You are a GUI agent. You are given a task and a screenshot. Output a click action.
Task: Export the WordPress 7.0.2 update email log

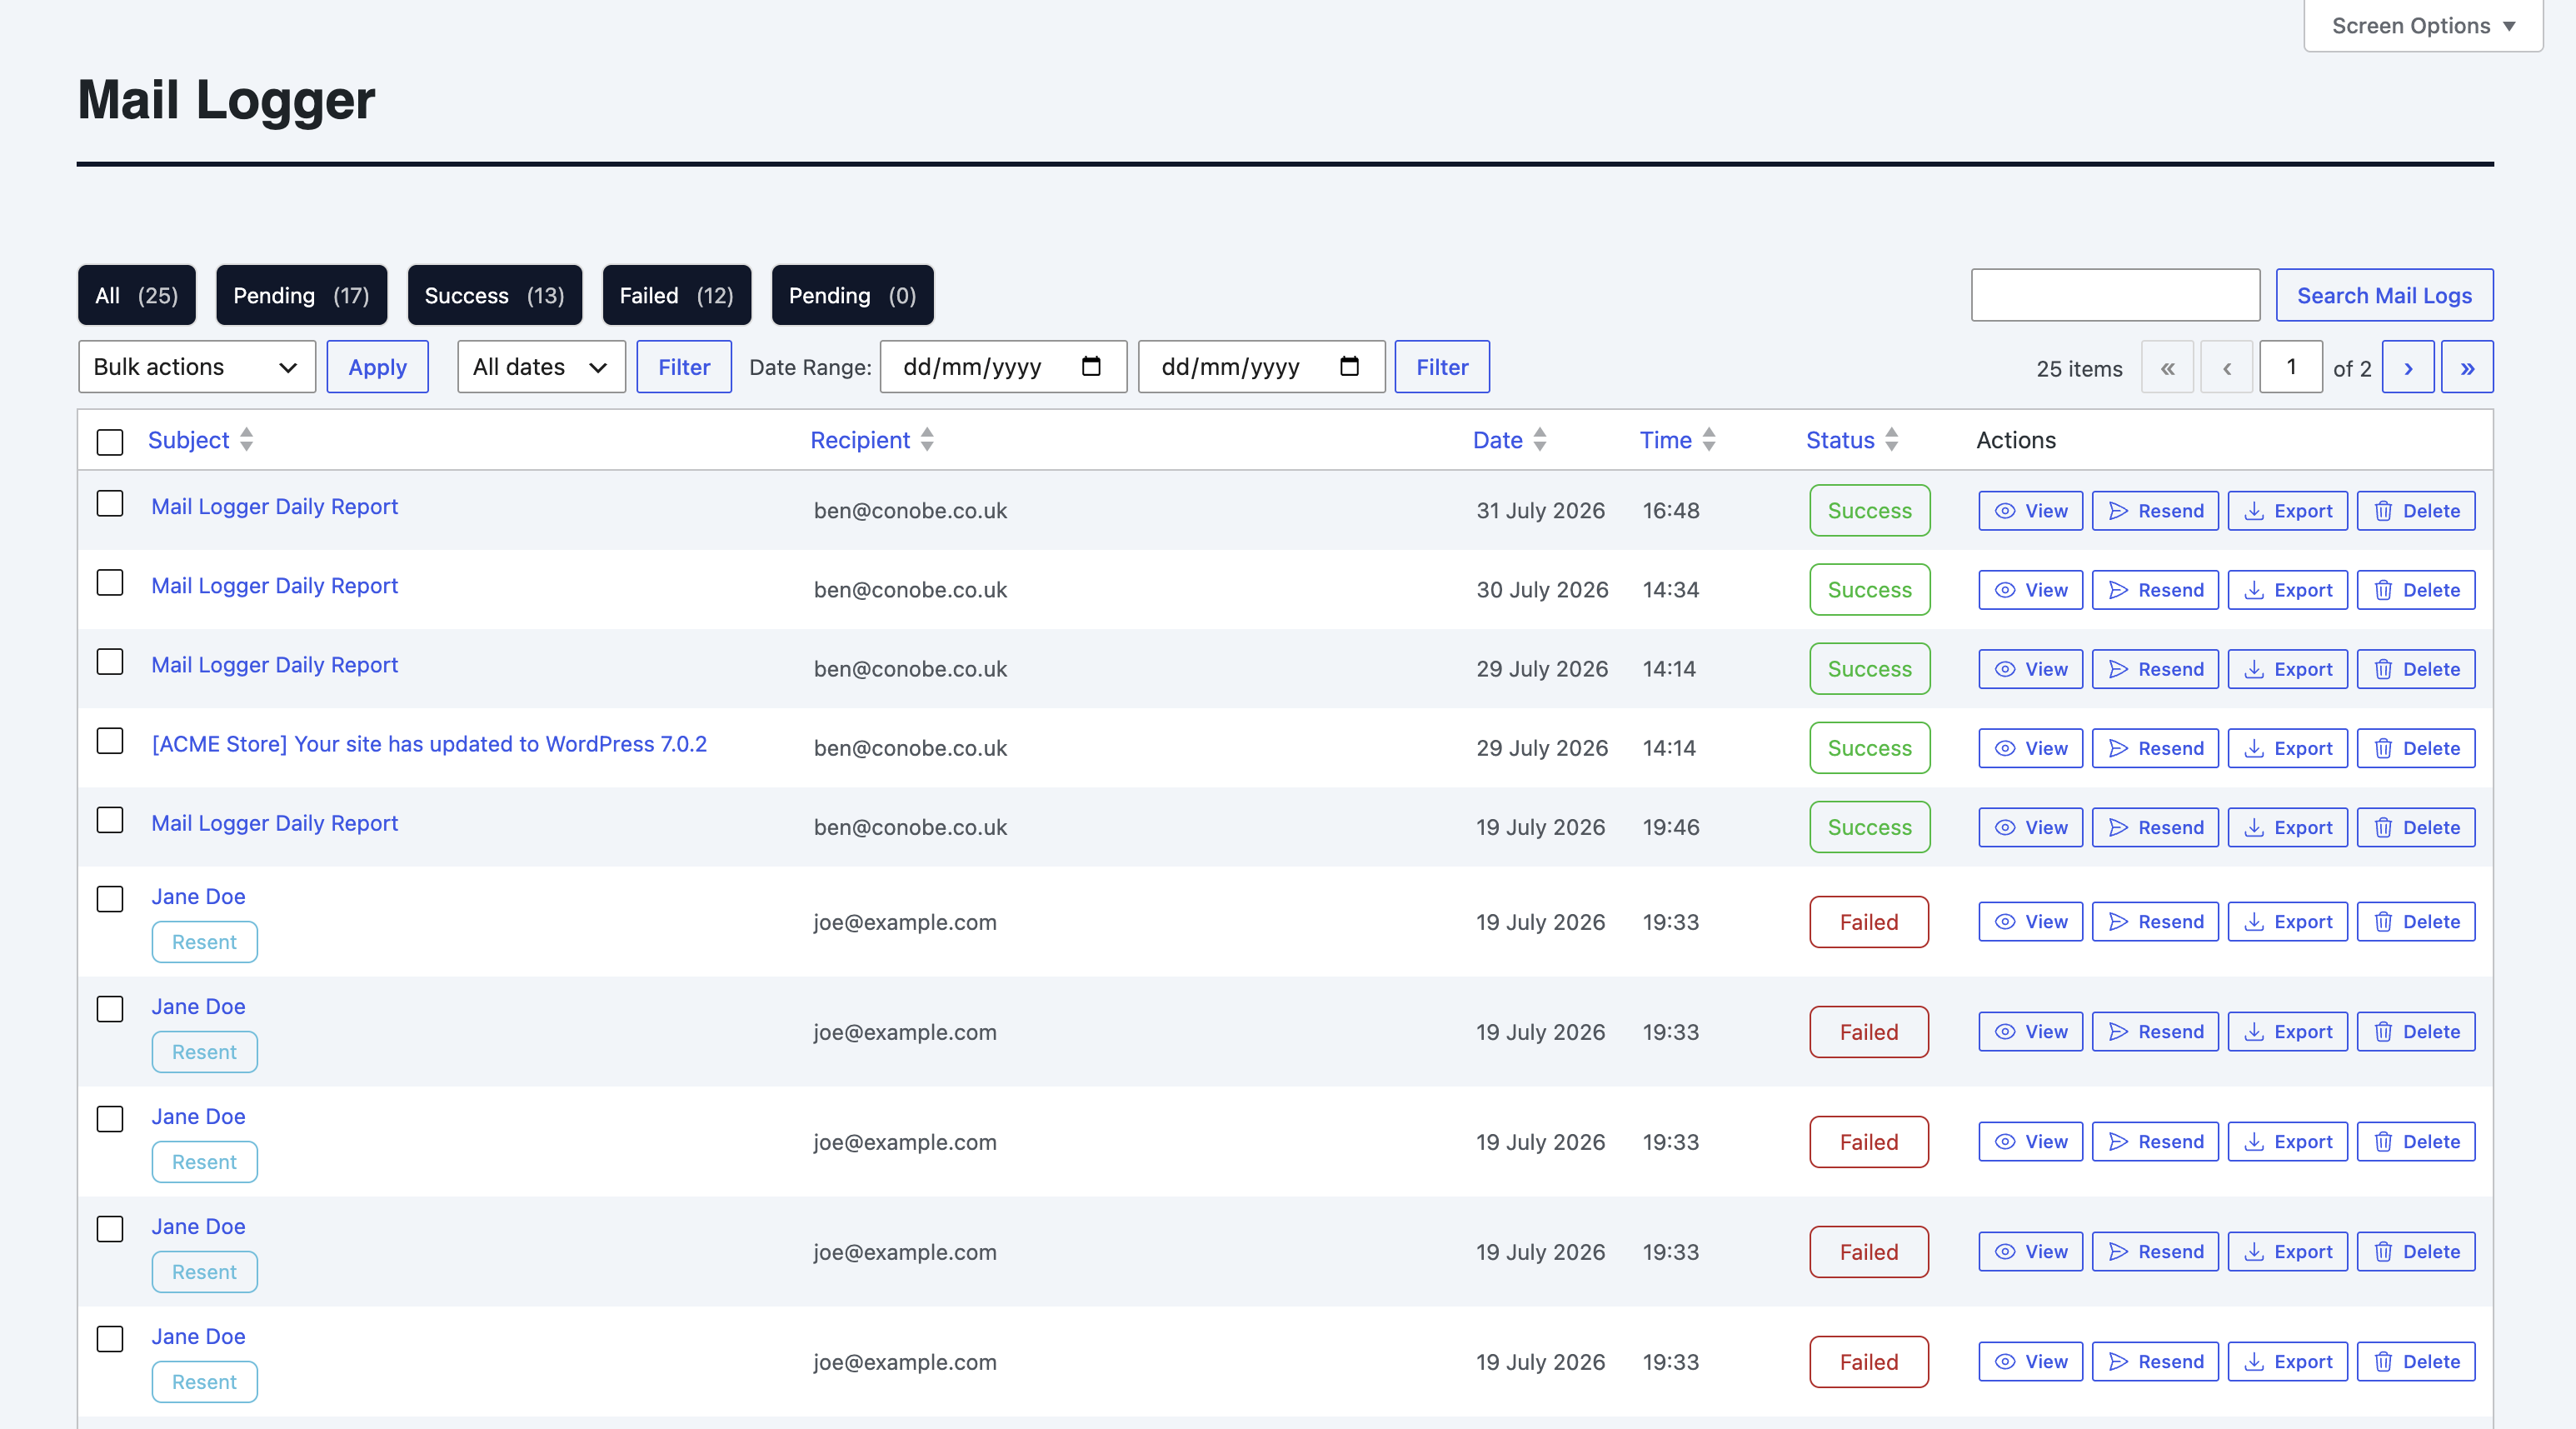(x=2287, y=748)
